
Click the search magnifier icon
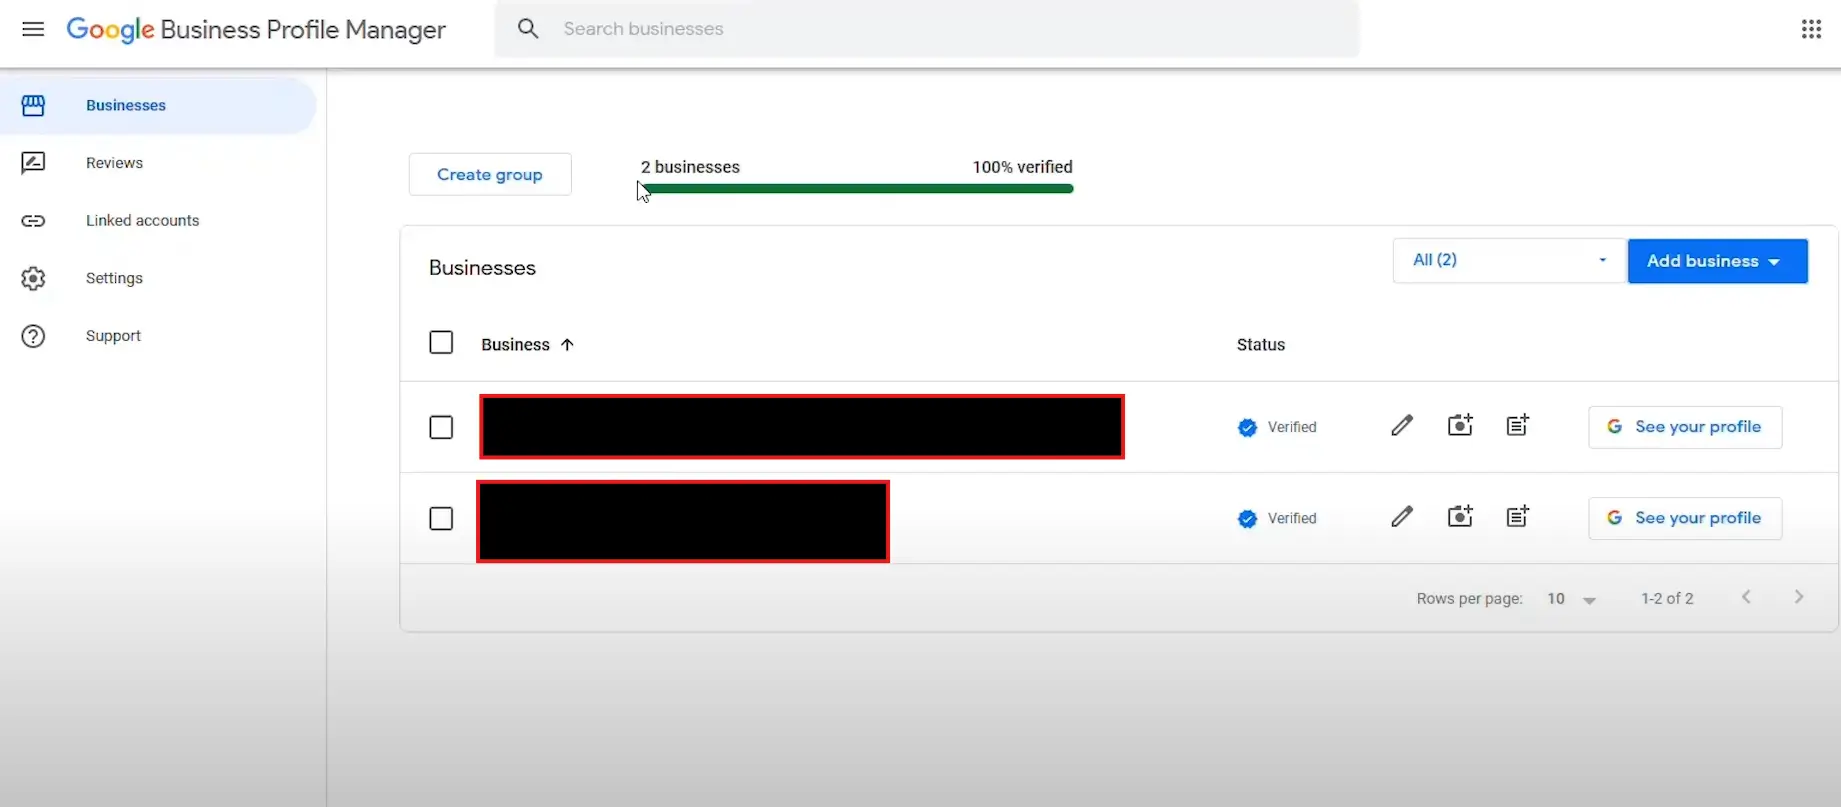(x=528, y=29)
